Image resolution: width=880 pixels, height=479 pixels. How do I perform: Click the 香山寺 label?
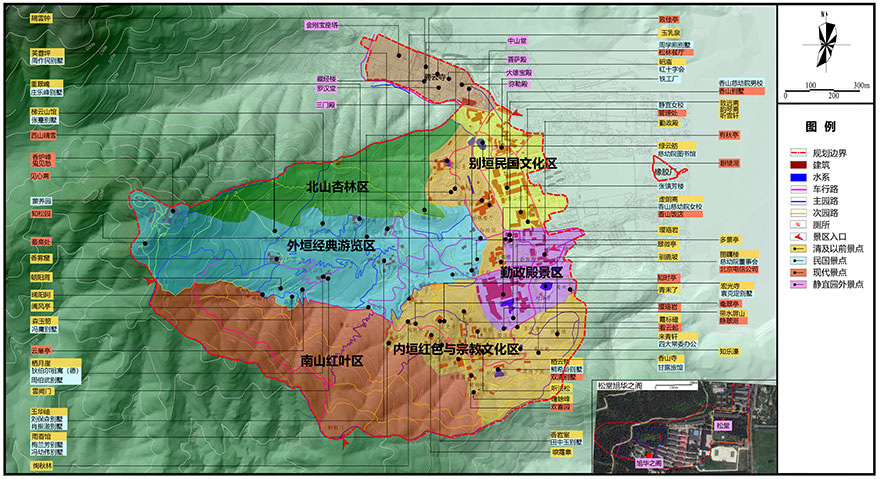click(x=668, y=357)
